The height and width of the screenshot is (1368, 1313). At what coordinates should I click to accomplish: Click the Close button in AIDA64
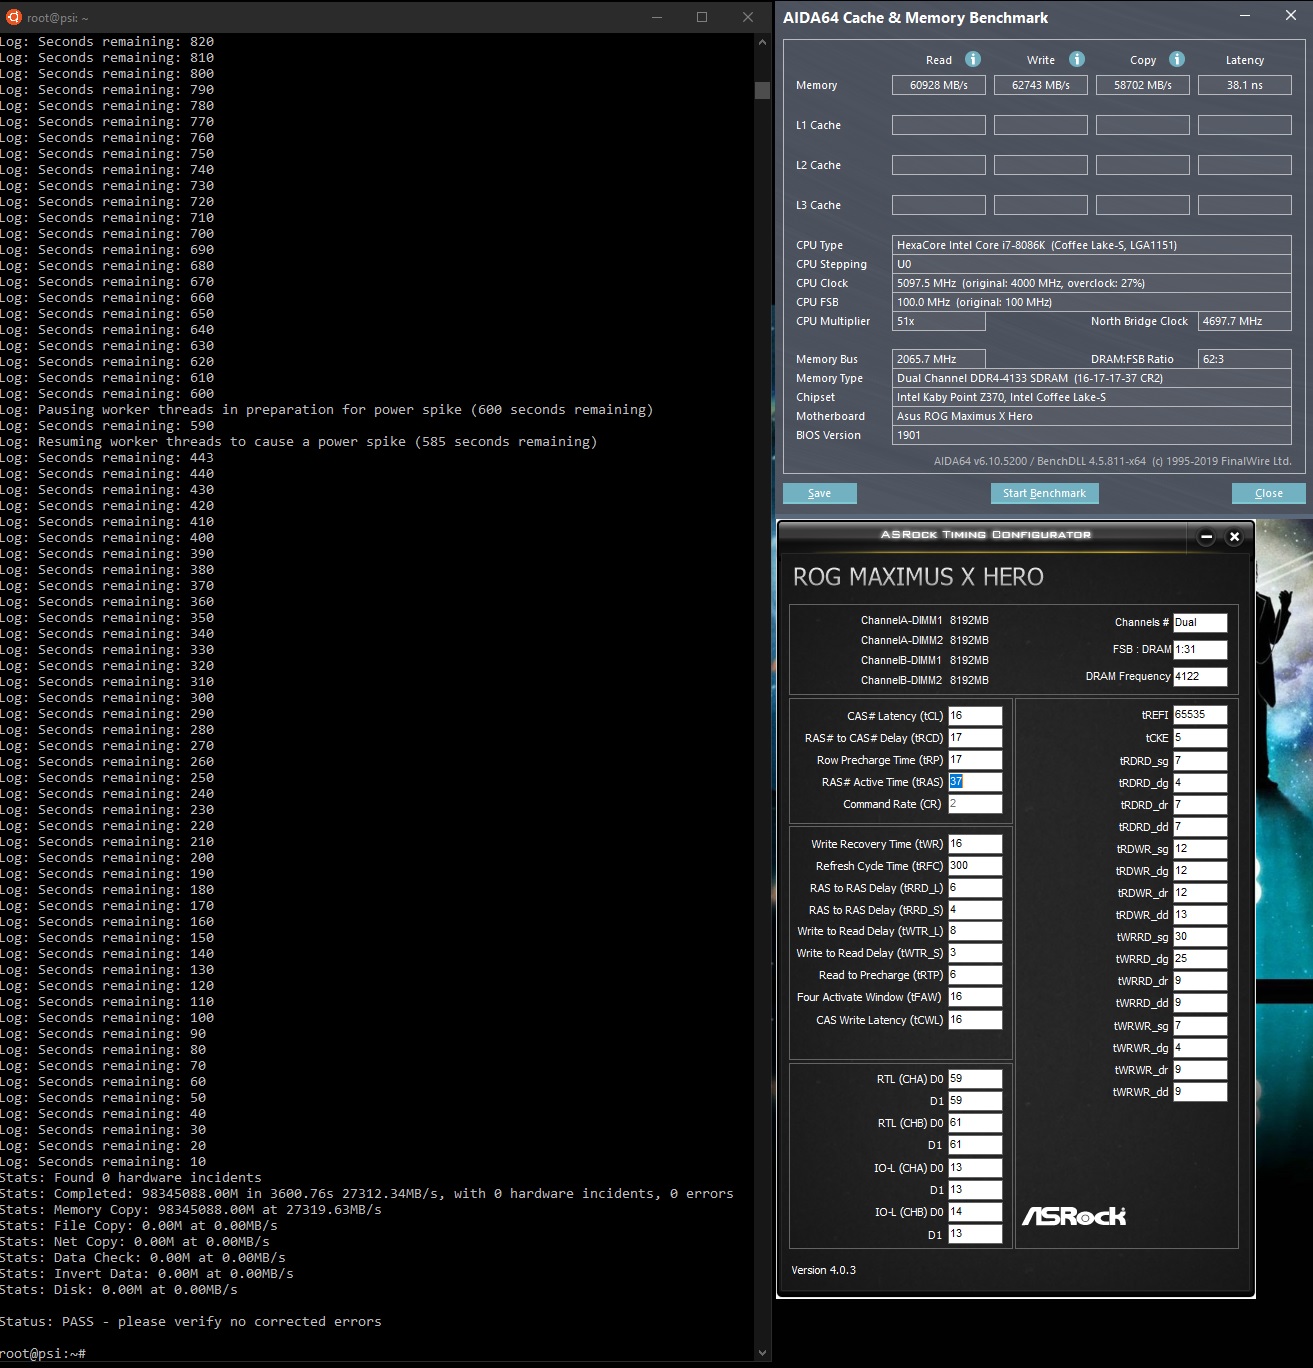[x=1269, y=493]
